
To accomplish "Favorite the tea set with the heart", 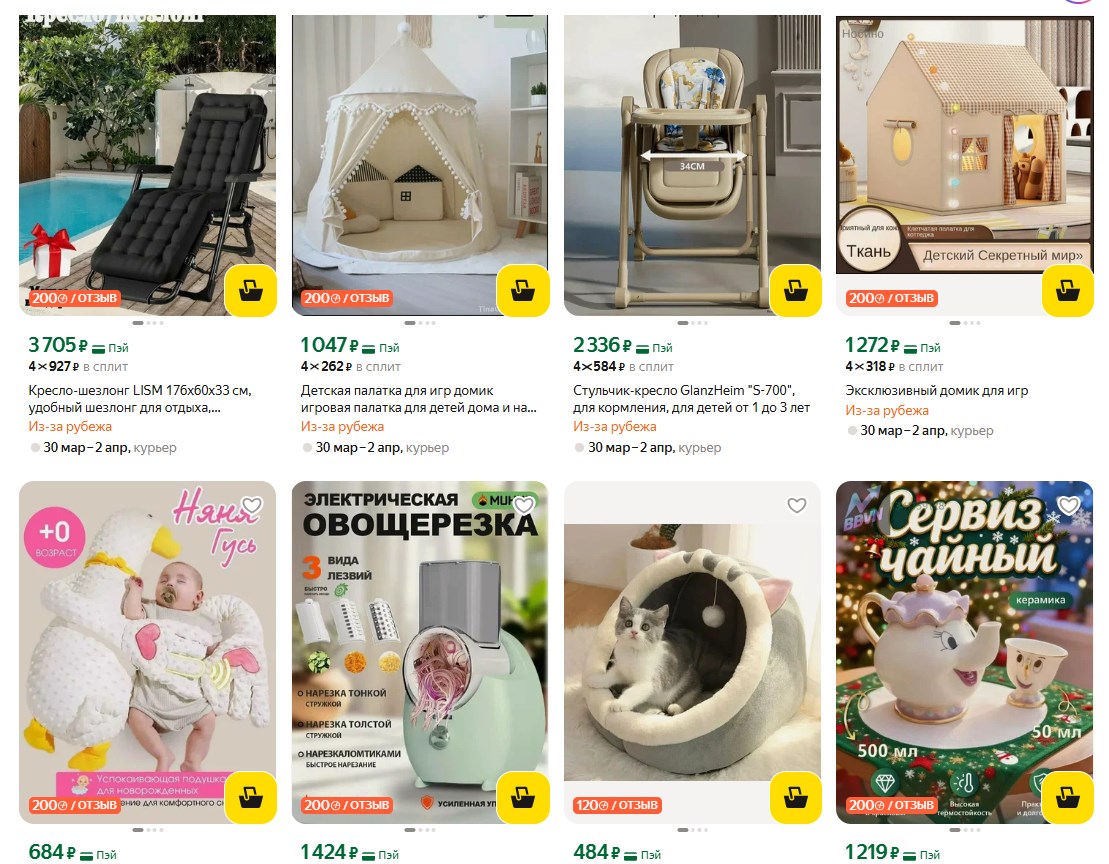I will click(x=1069, y=505).
